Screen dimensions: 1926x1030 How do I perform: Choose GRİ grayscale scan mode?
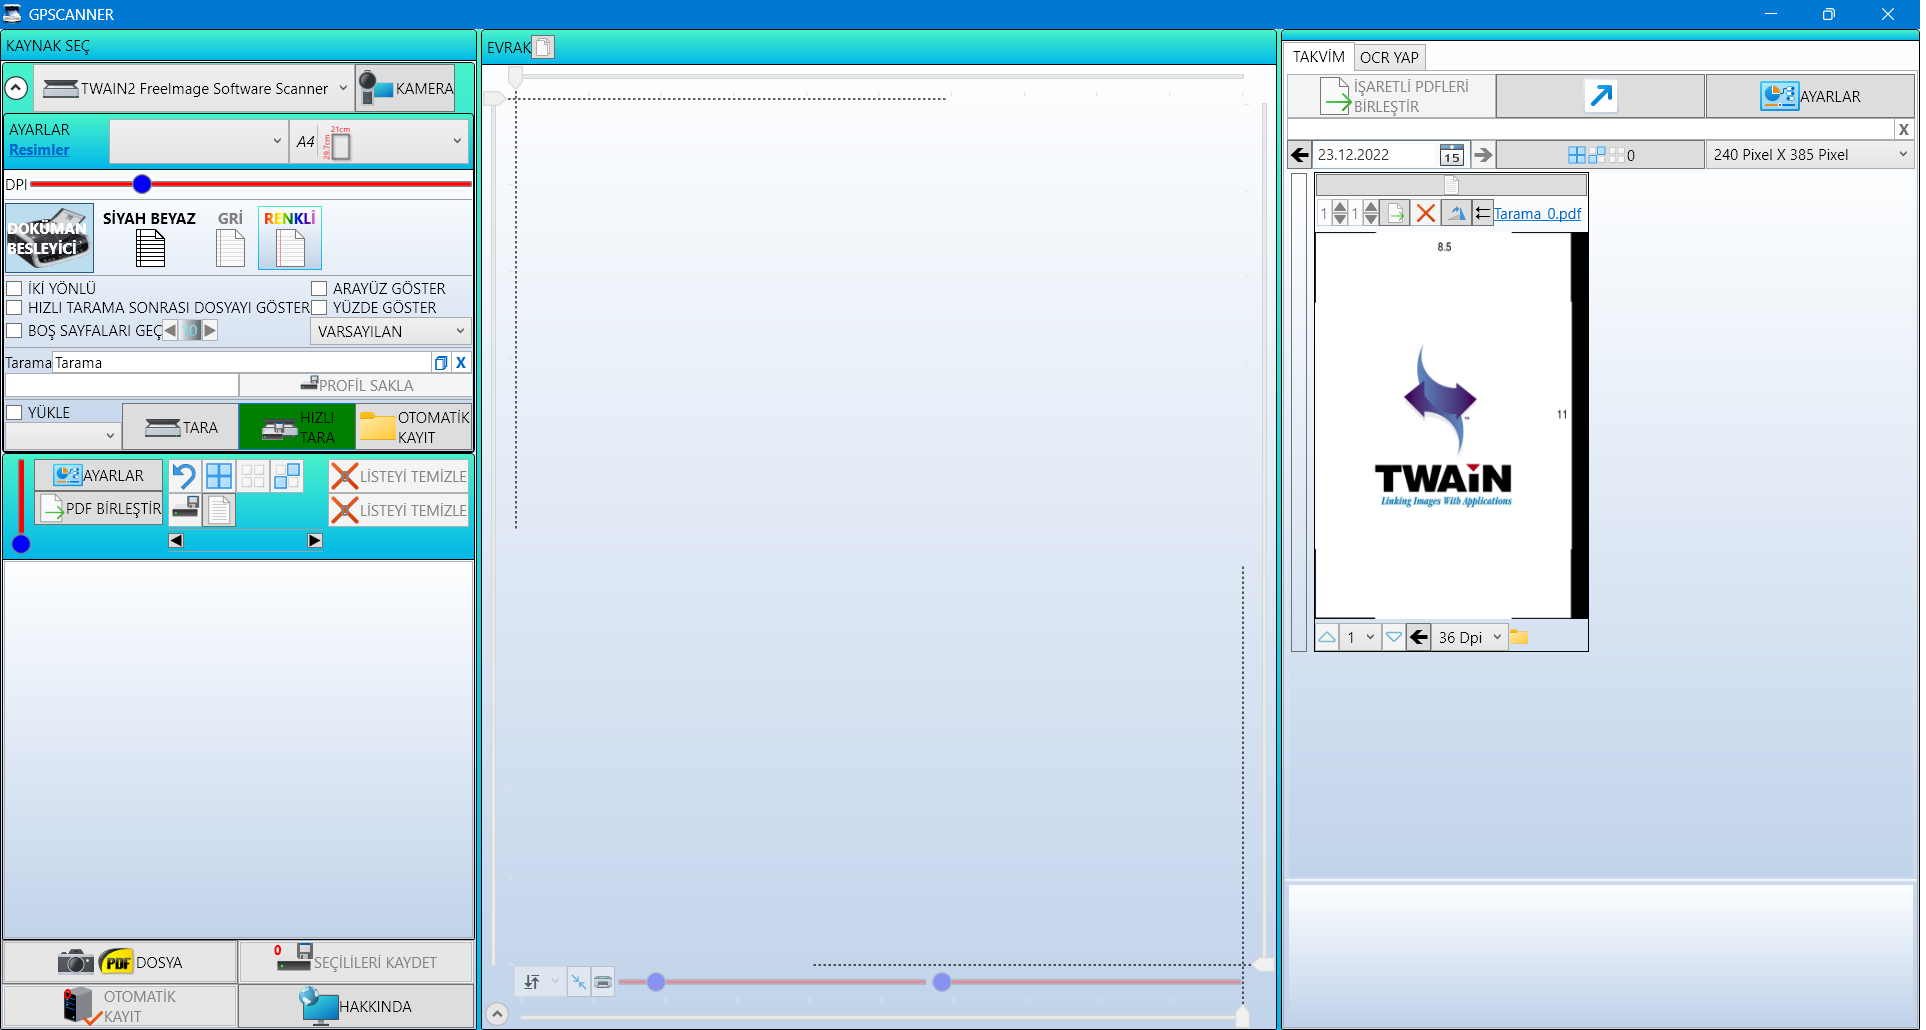click(x=230, y=238)
